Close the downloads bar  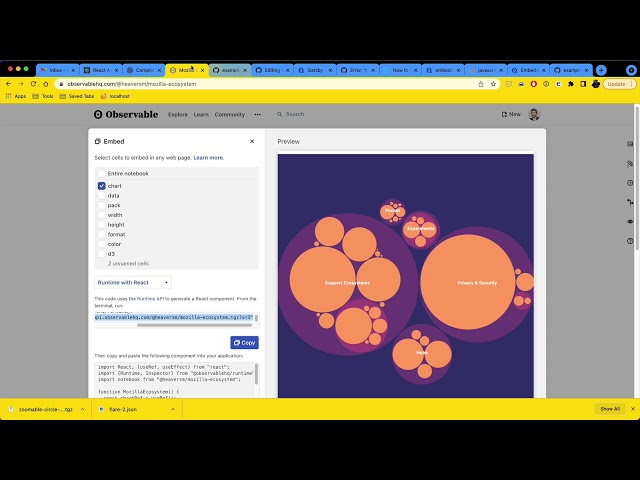click(x=633, y=409)
